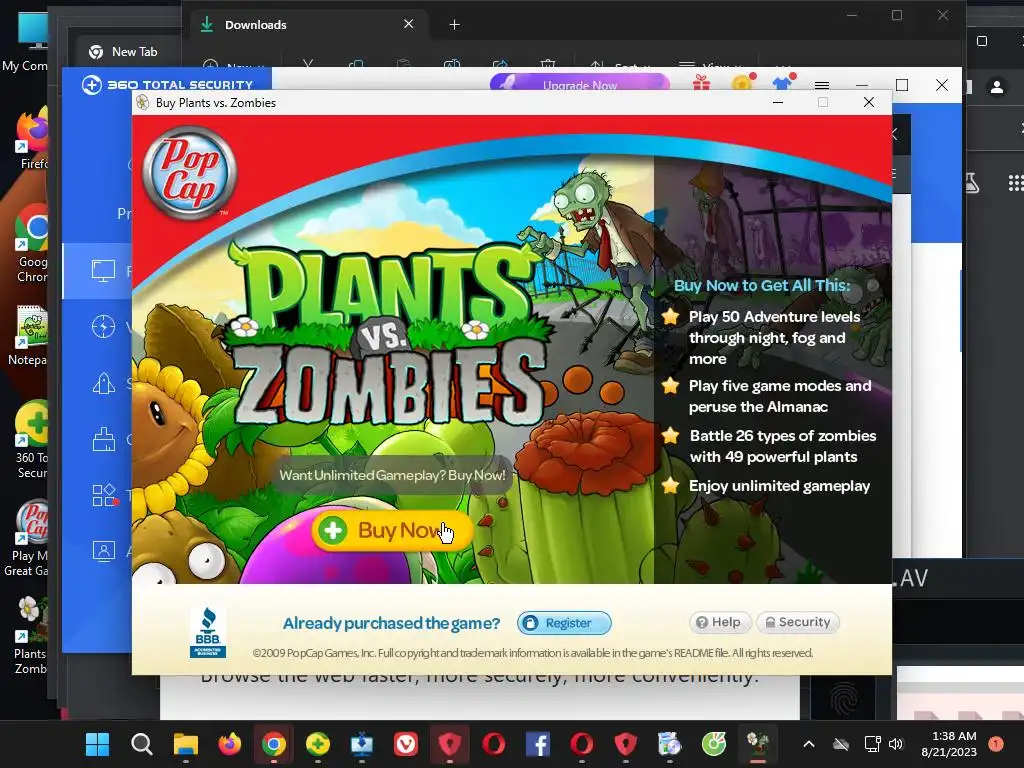
Task: Add a new tab in File Explorer
Action: click(x=455, y=25)
